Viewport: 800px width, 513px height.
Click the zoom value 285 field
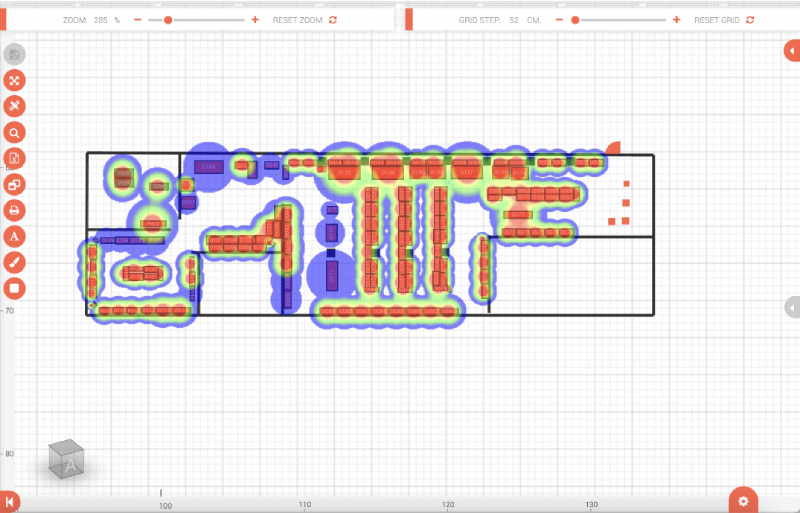[101, 20]
